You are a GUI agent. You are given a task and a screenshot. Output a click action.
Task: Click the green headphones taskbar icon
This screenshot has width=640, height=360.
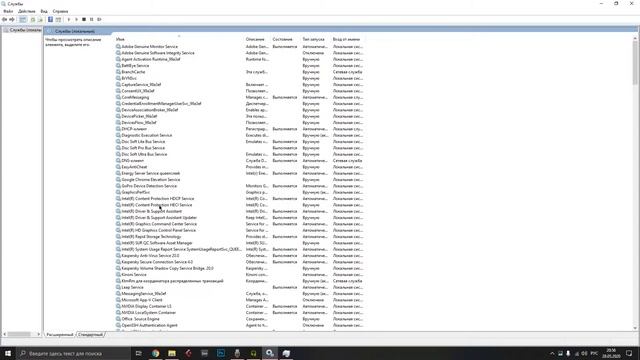pyautogui.click(x=253, y=353)
